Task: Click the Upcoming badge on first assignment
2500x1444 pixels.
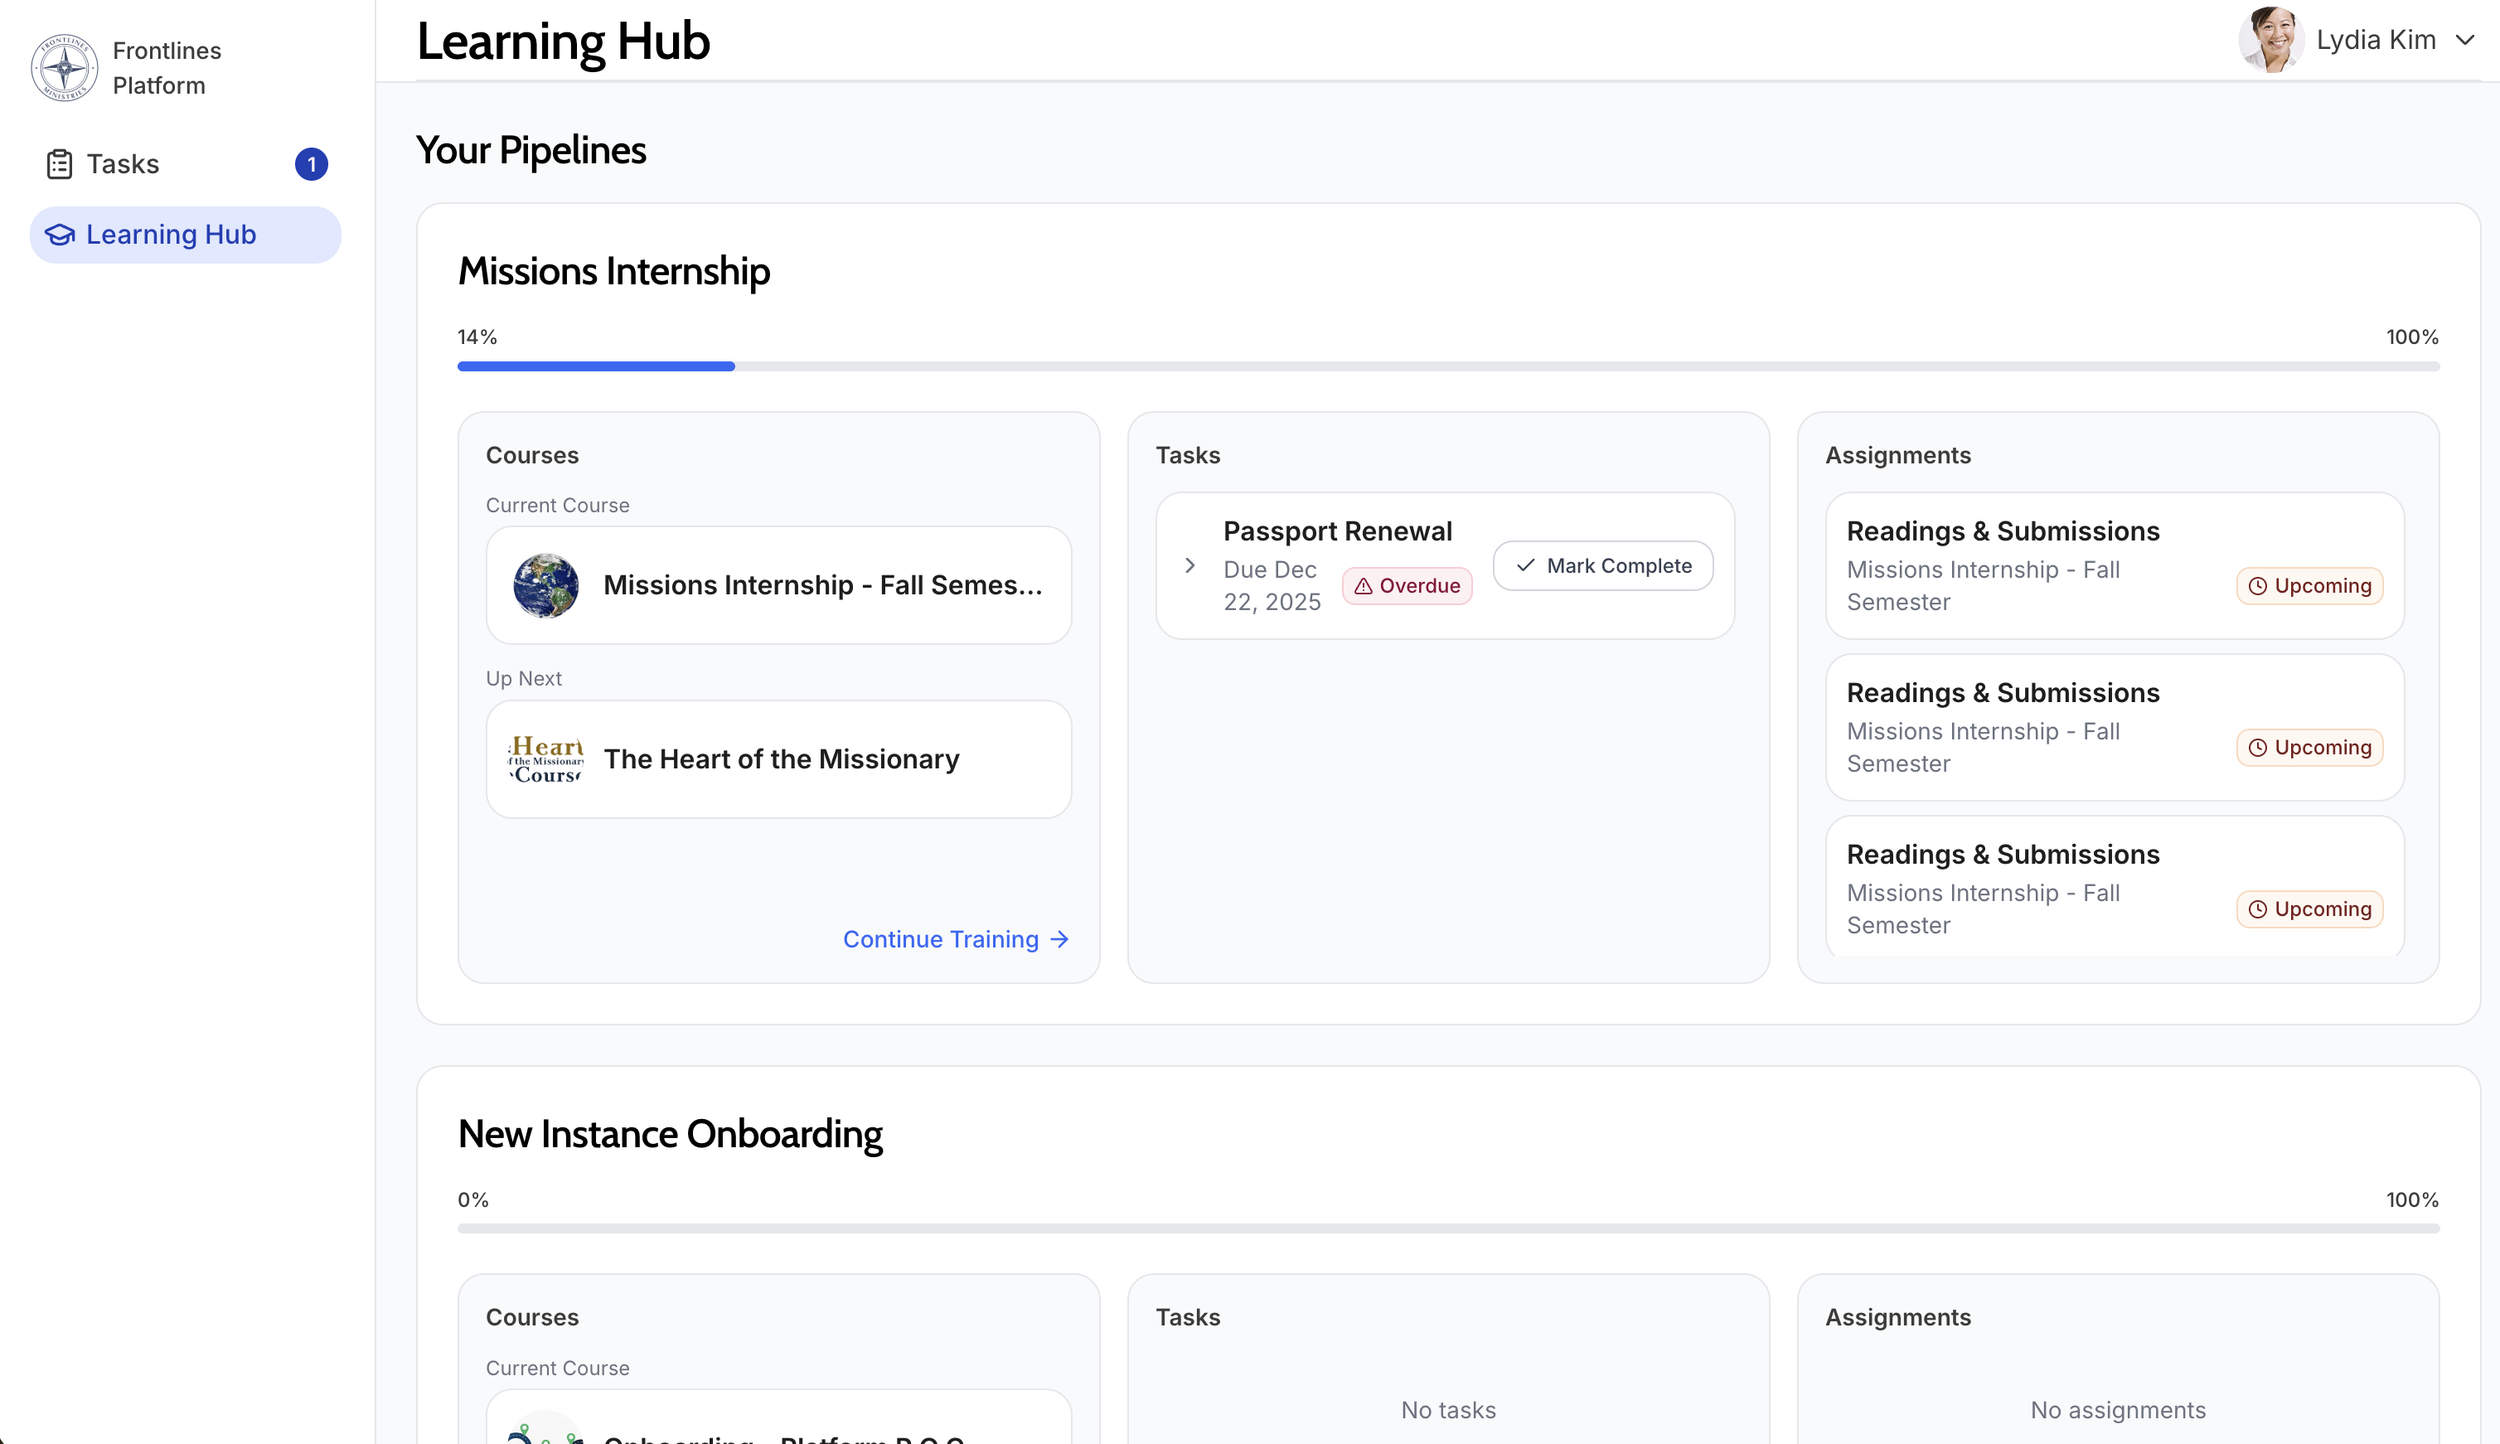Action: click(x=2310, y=586)
